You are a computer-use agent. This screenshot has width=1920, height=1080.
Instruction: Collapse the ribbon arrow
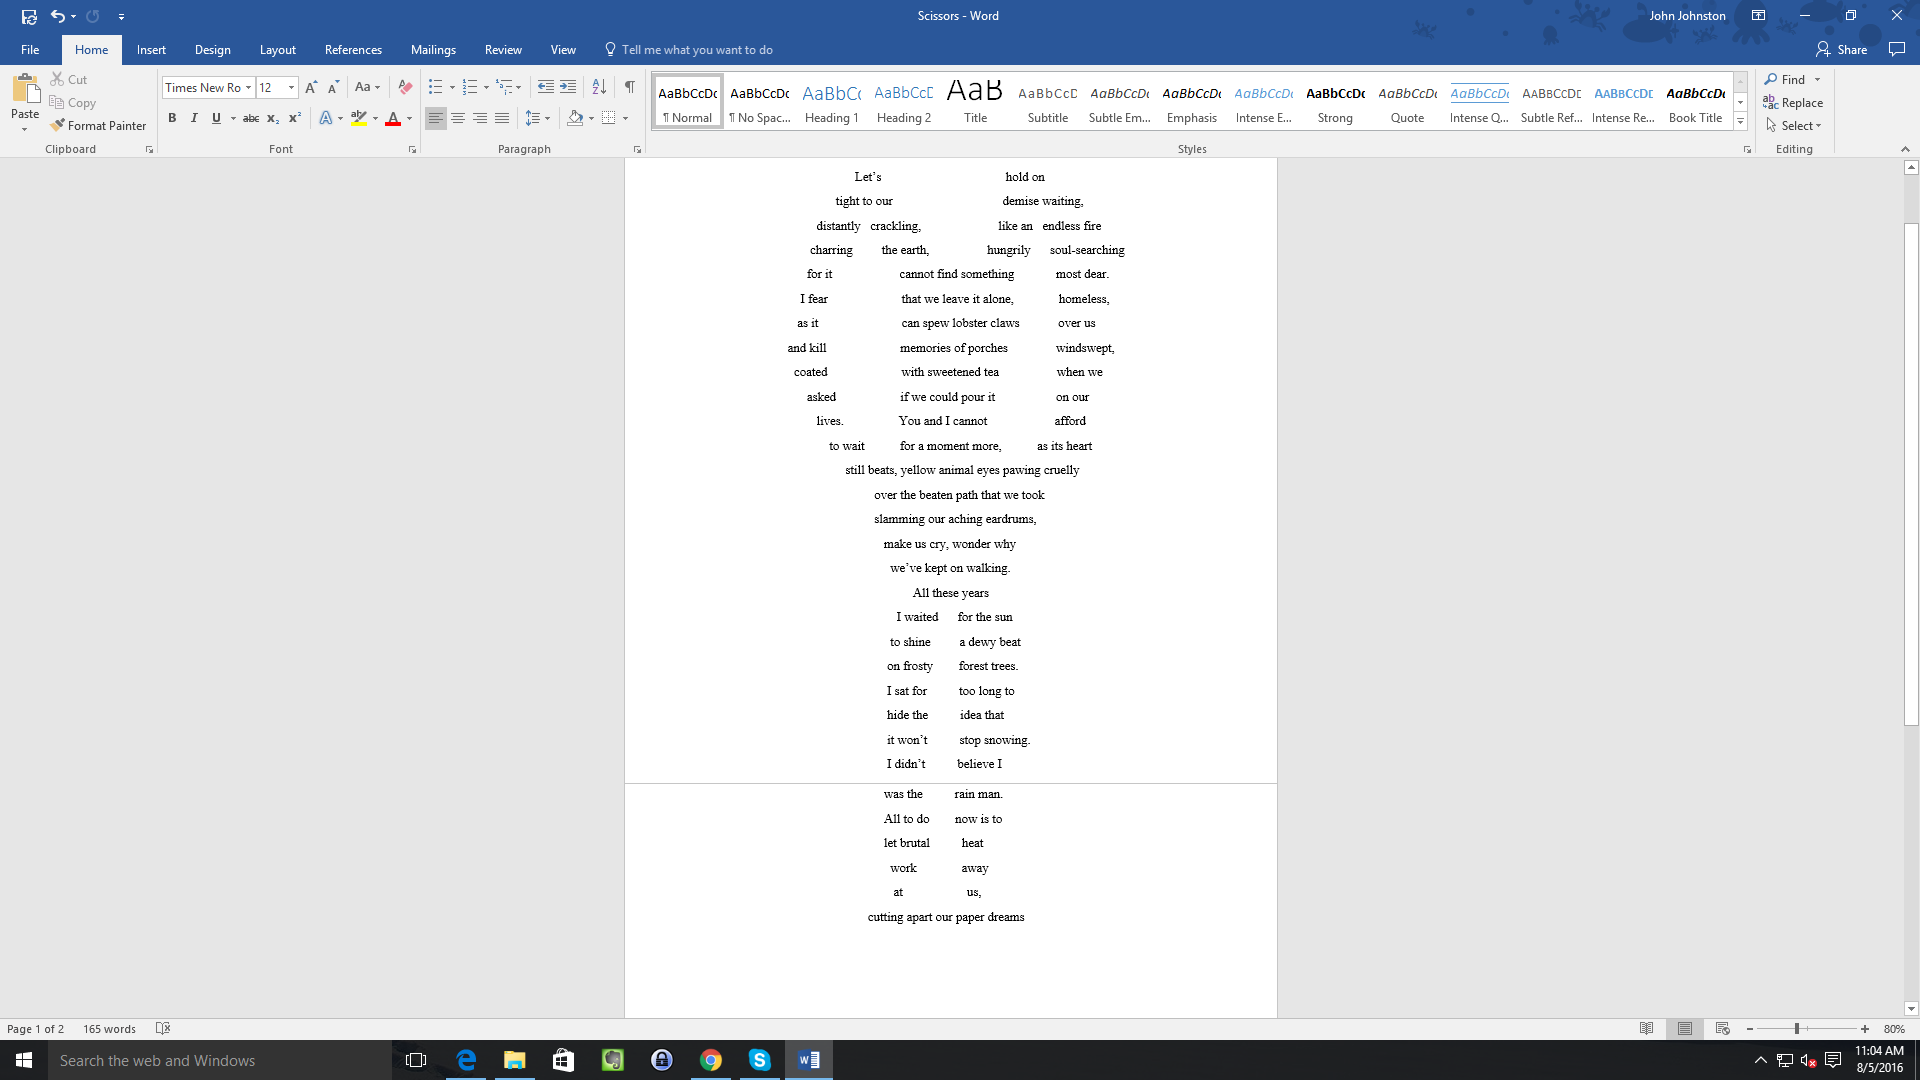(1905, 149)
